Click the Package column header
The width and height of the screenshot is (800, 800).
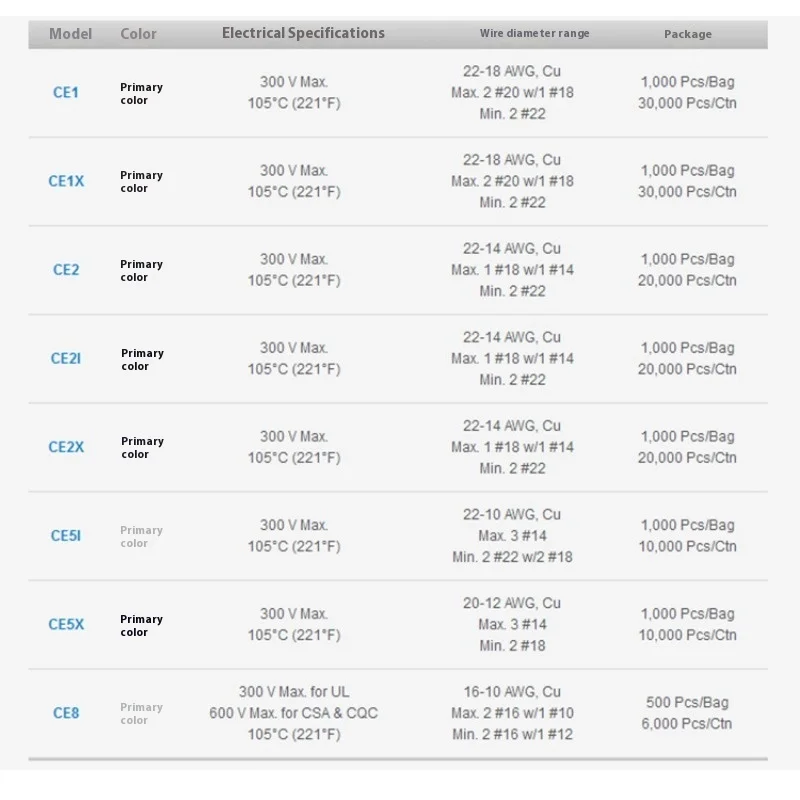tap(688, 34)
